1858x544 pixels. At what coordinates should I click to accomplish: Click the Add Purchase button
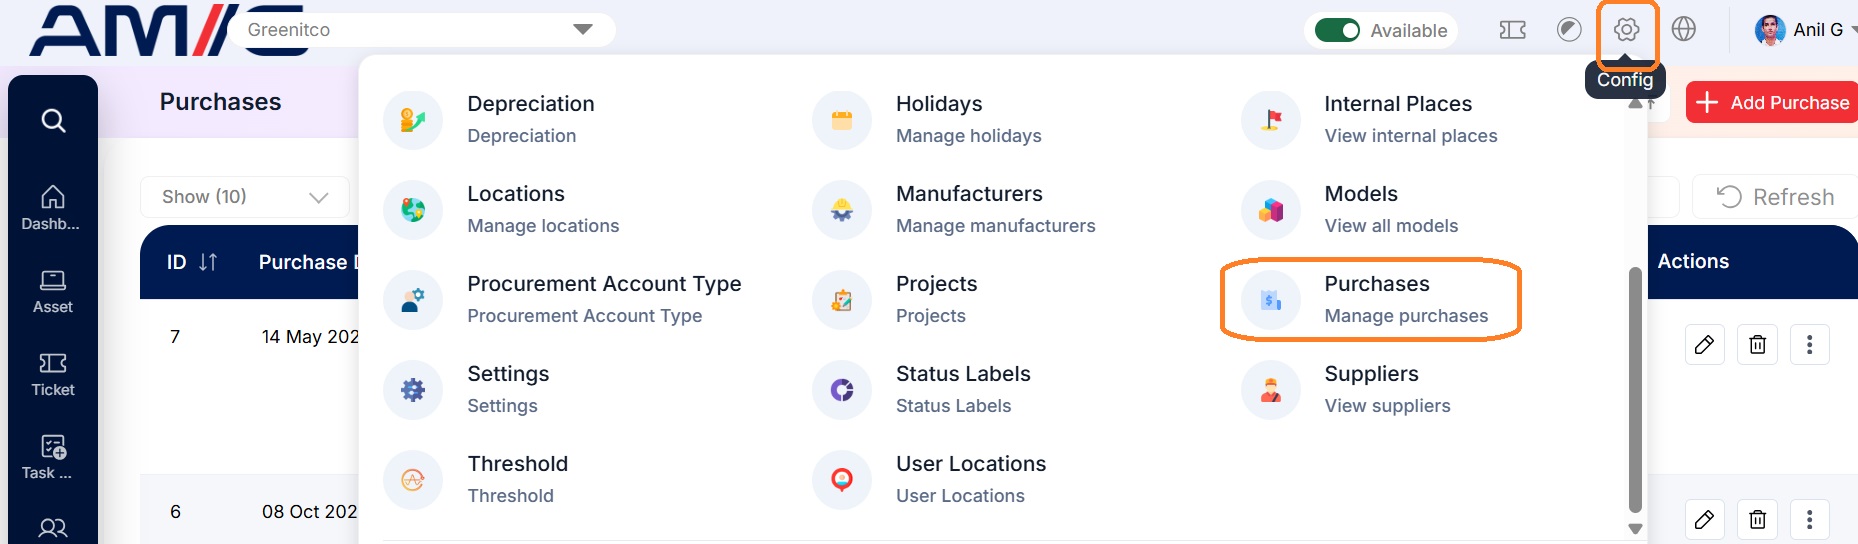1772,103
